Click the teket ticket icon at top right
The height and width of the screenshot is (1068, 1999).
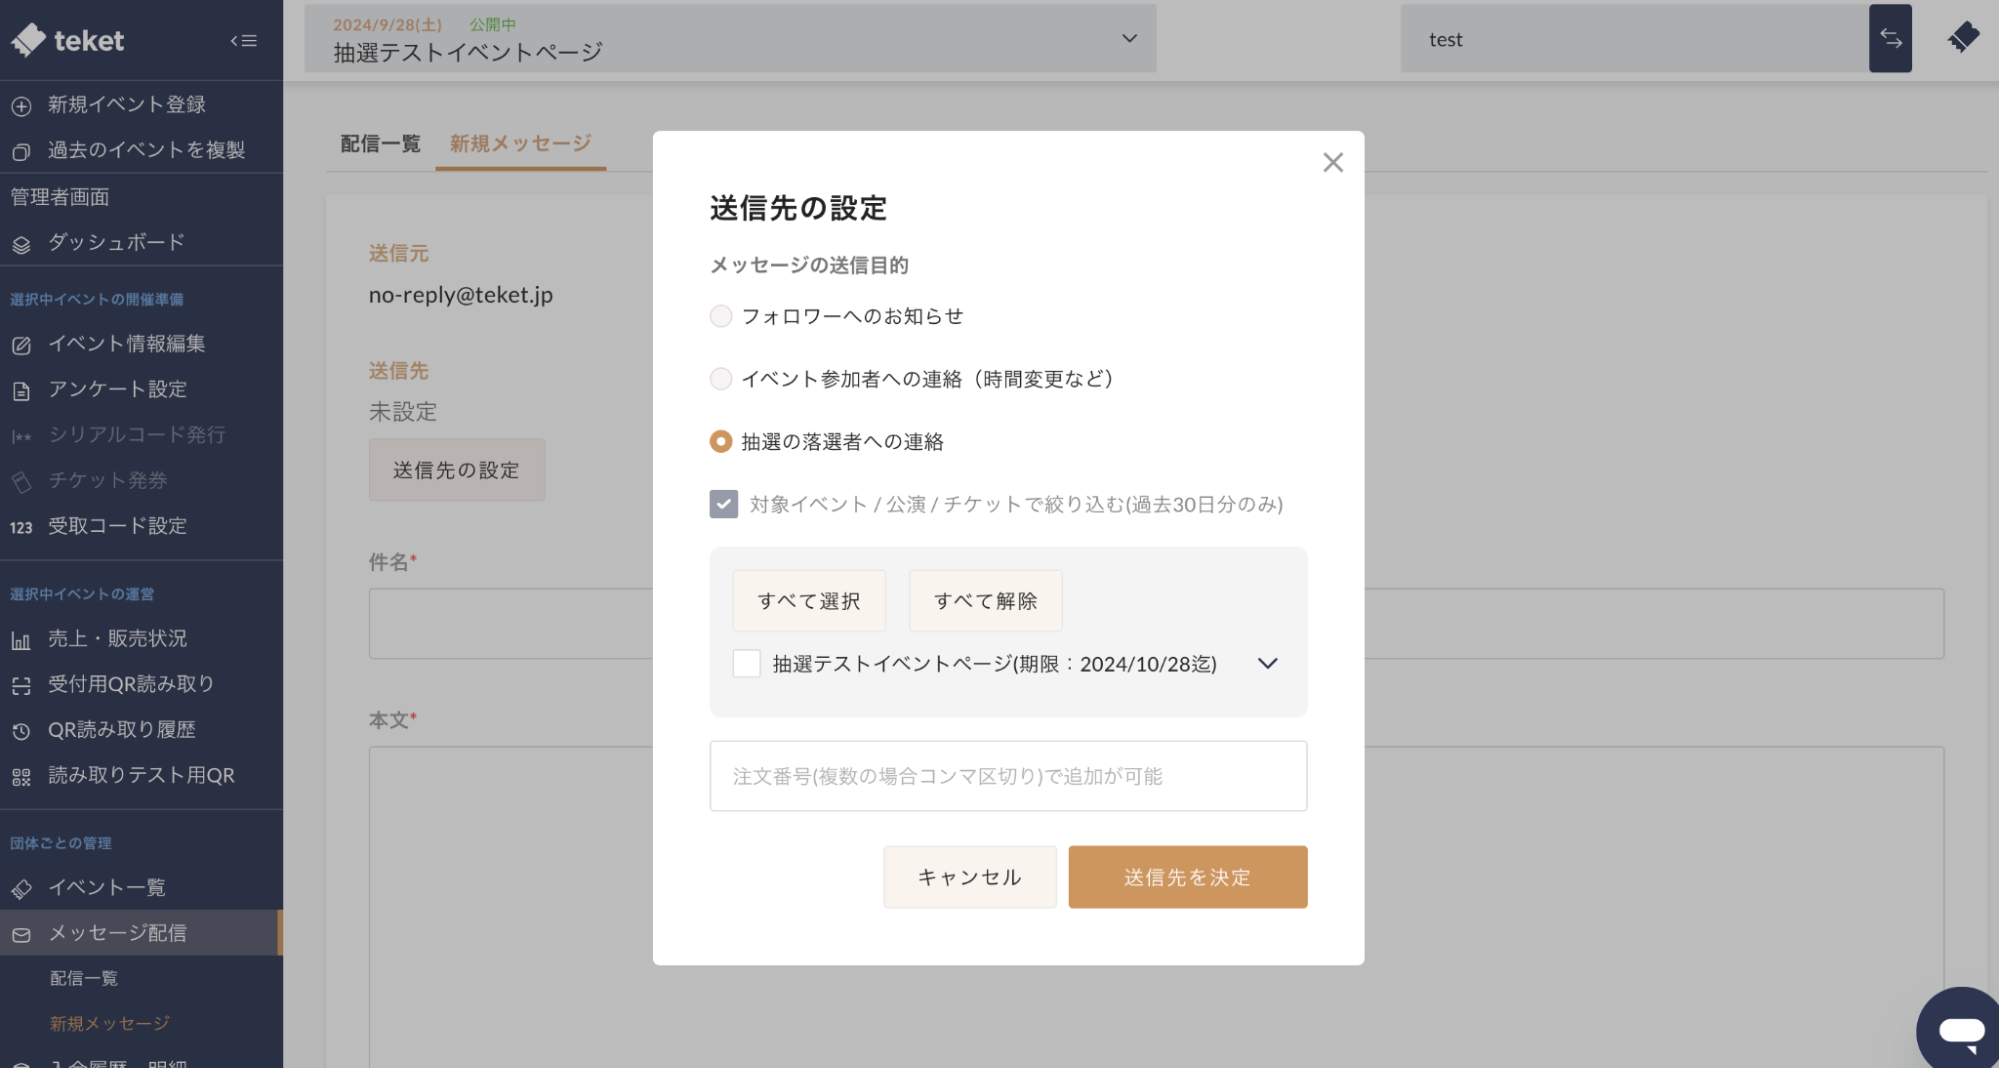click(x=1963, y=38)
